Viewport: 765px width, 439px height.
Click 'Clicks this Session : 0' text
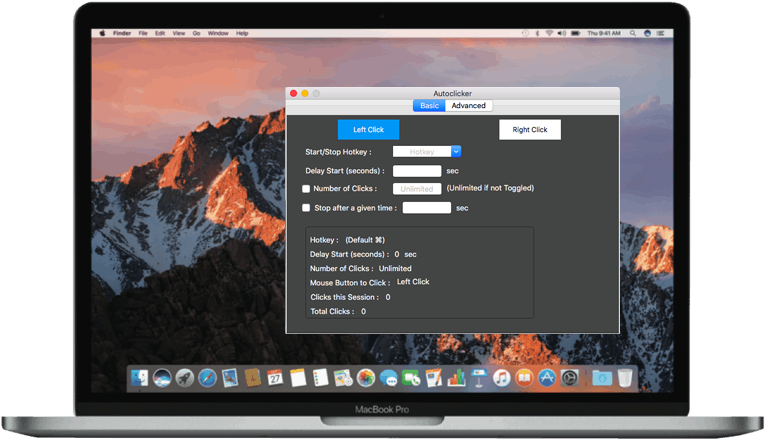click(350, 297)
